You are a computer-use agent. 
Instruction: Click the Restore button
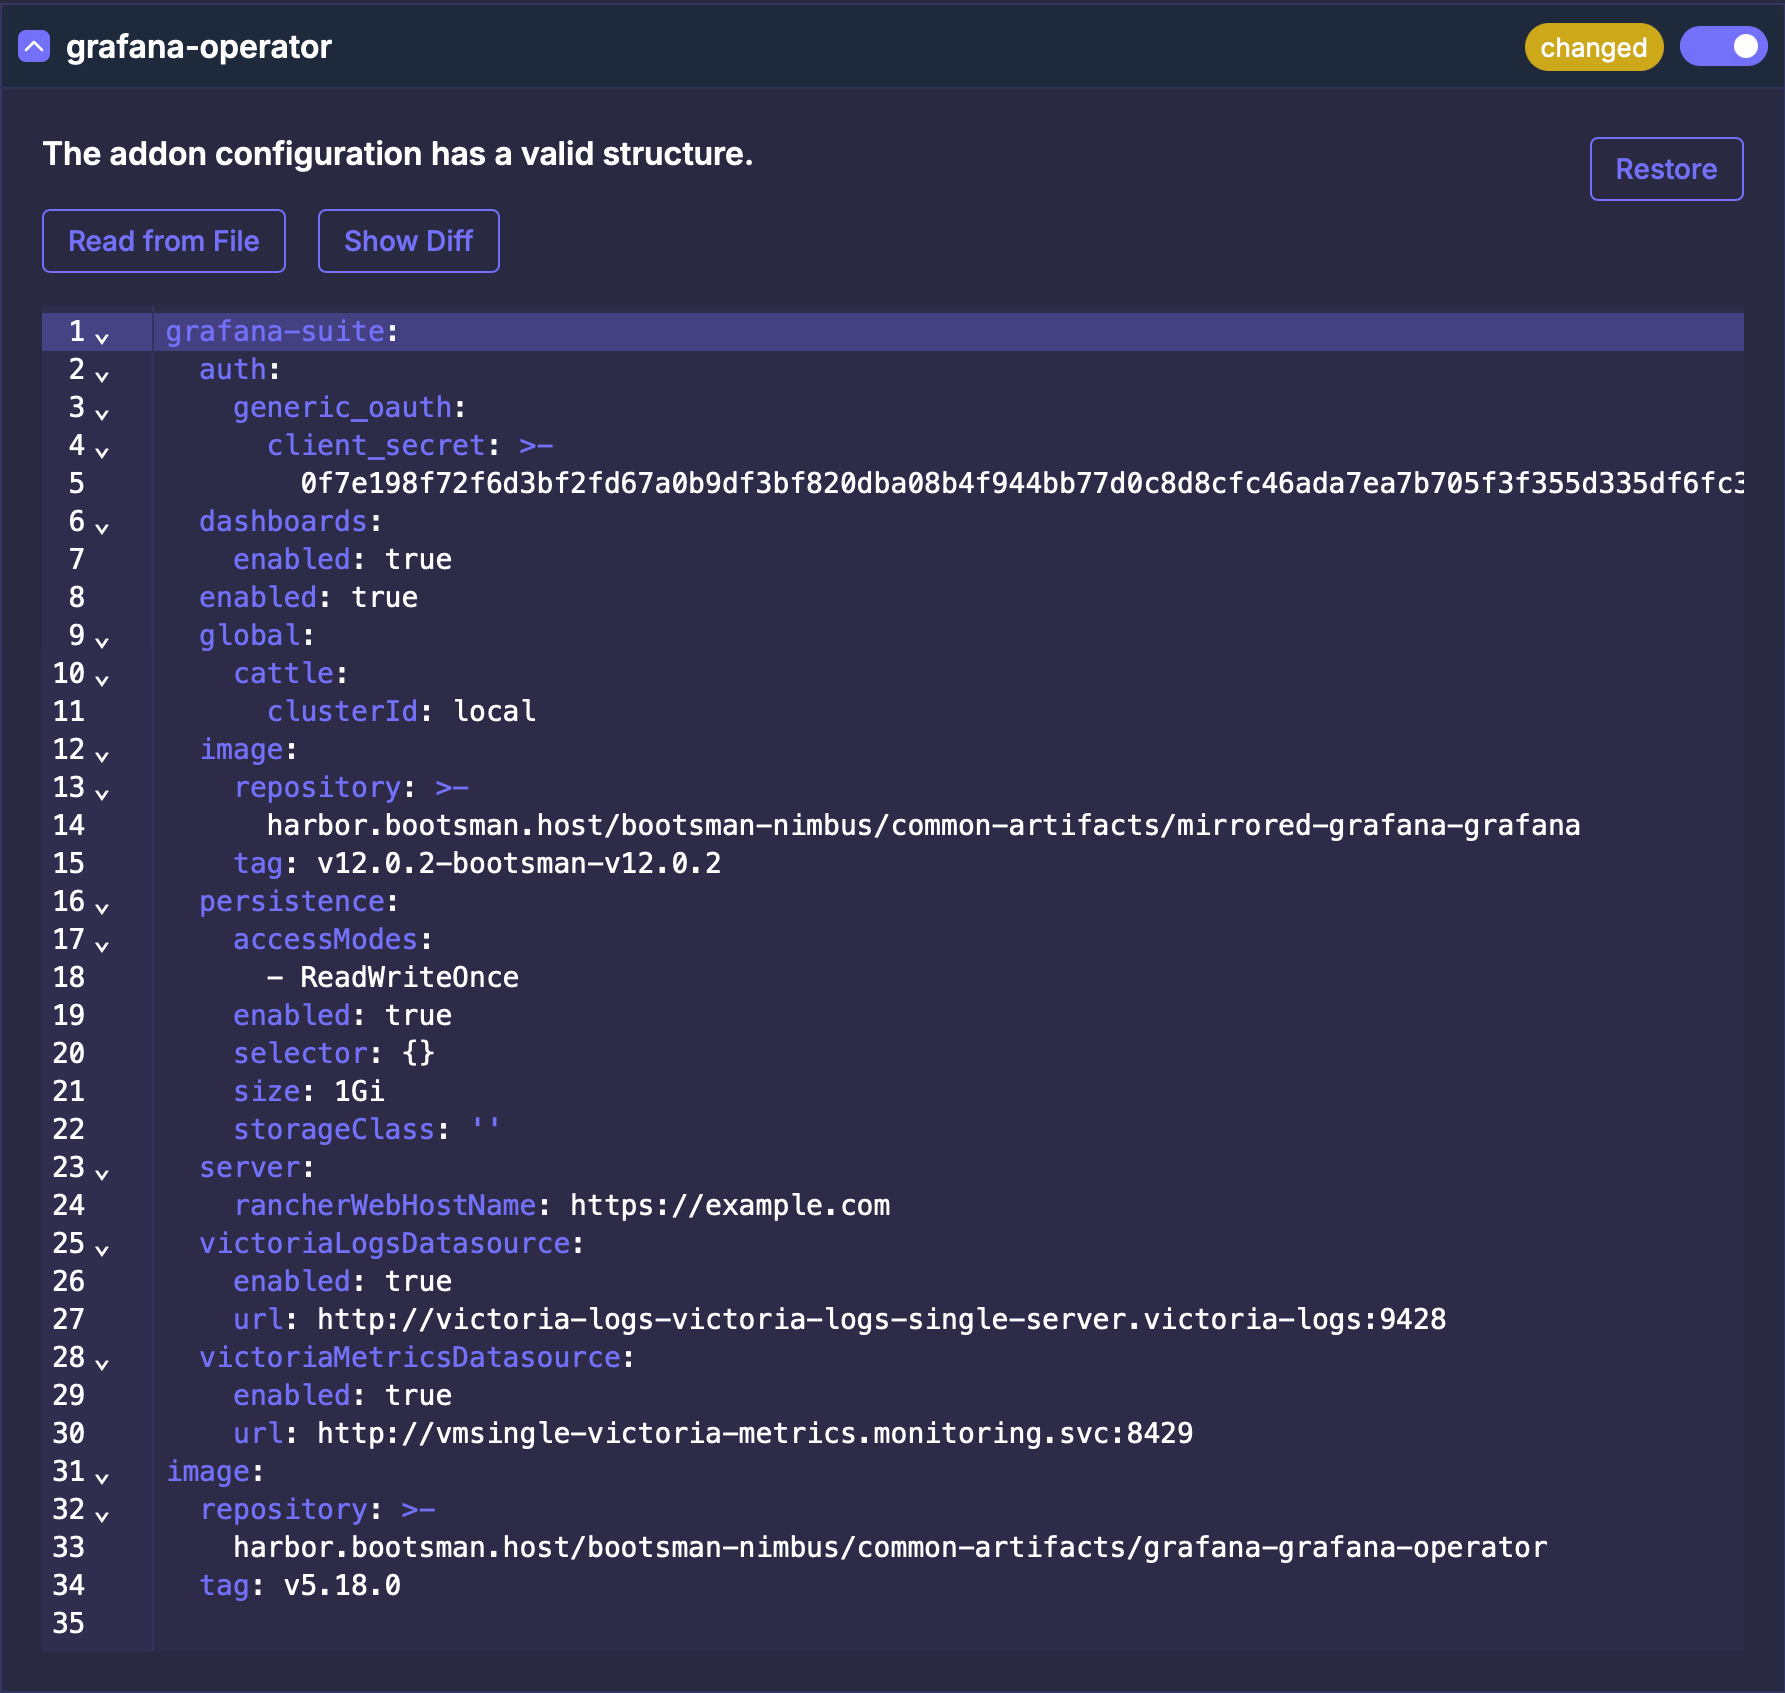[1666, 169]
